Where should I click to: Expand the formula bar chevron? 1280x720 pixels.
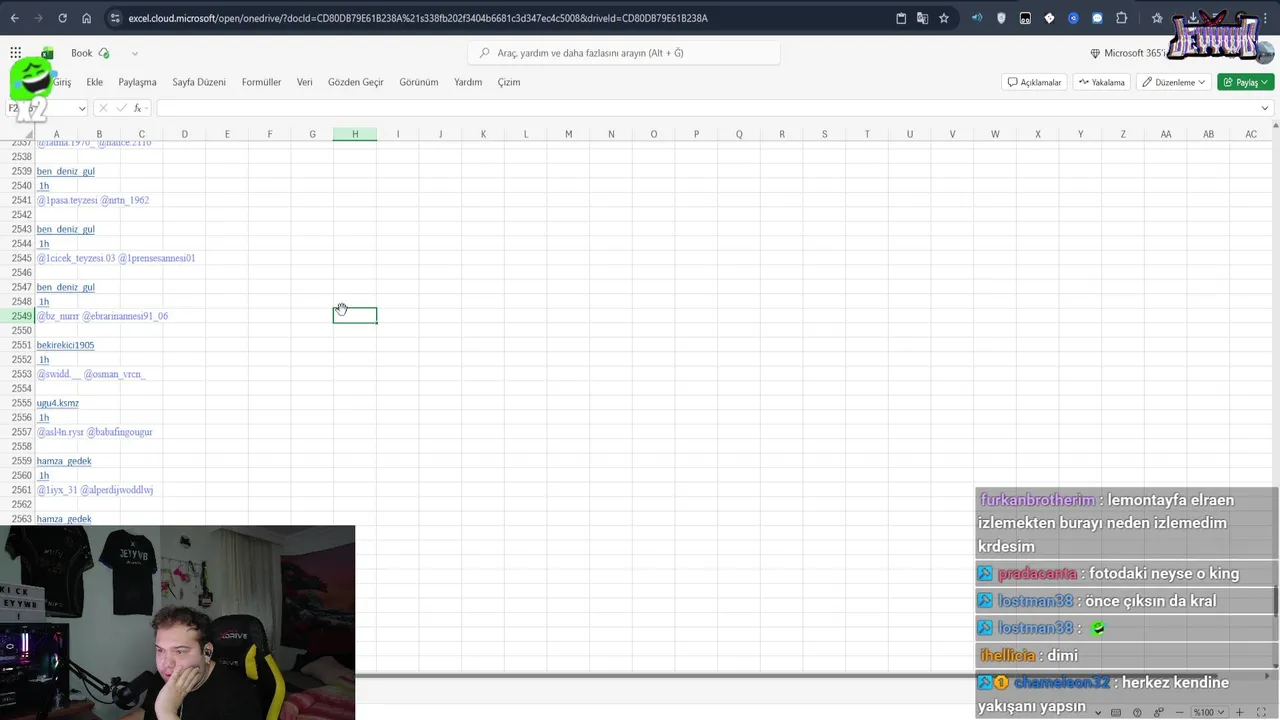pos(1265,108)
